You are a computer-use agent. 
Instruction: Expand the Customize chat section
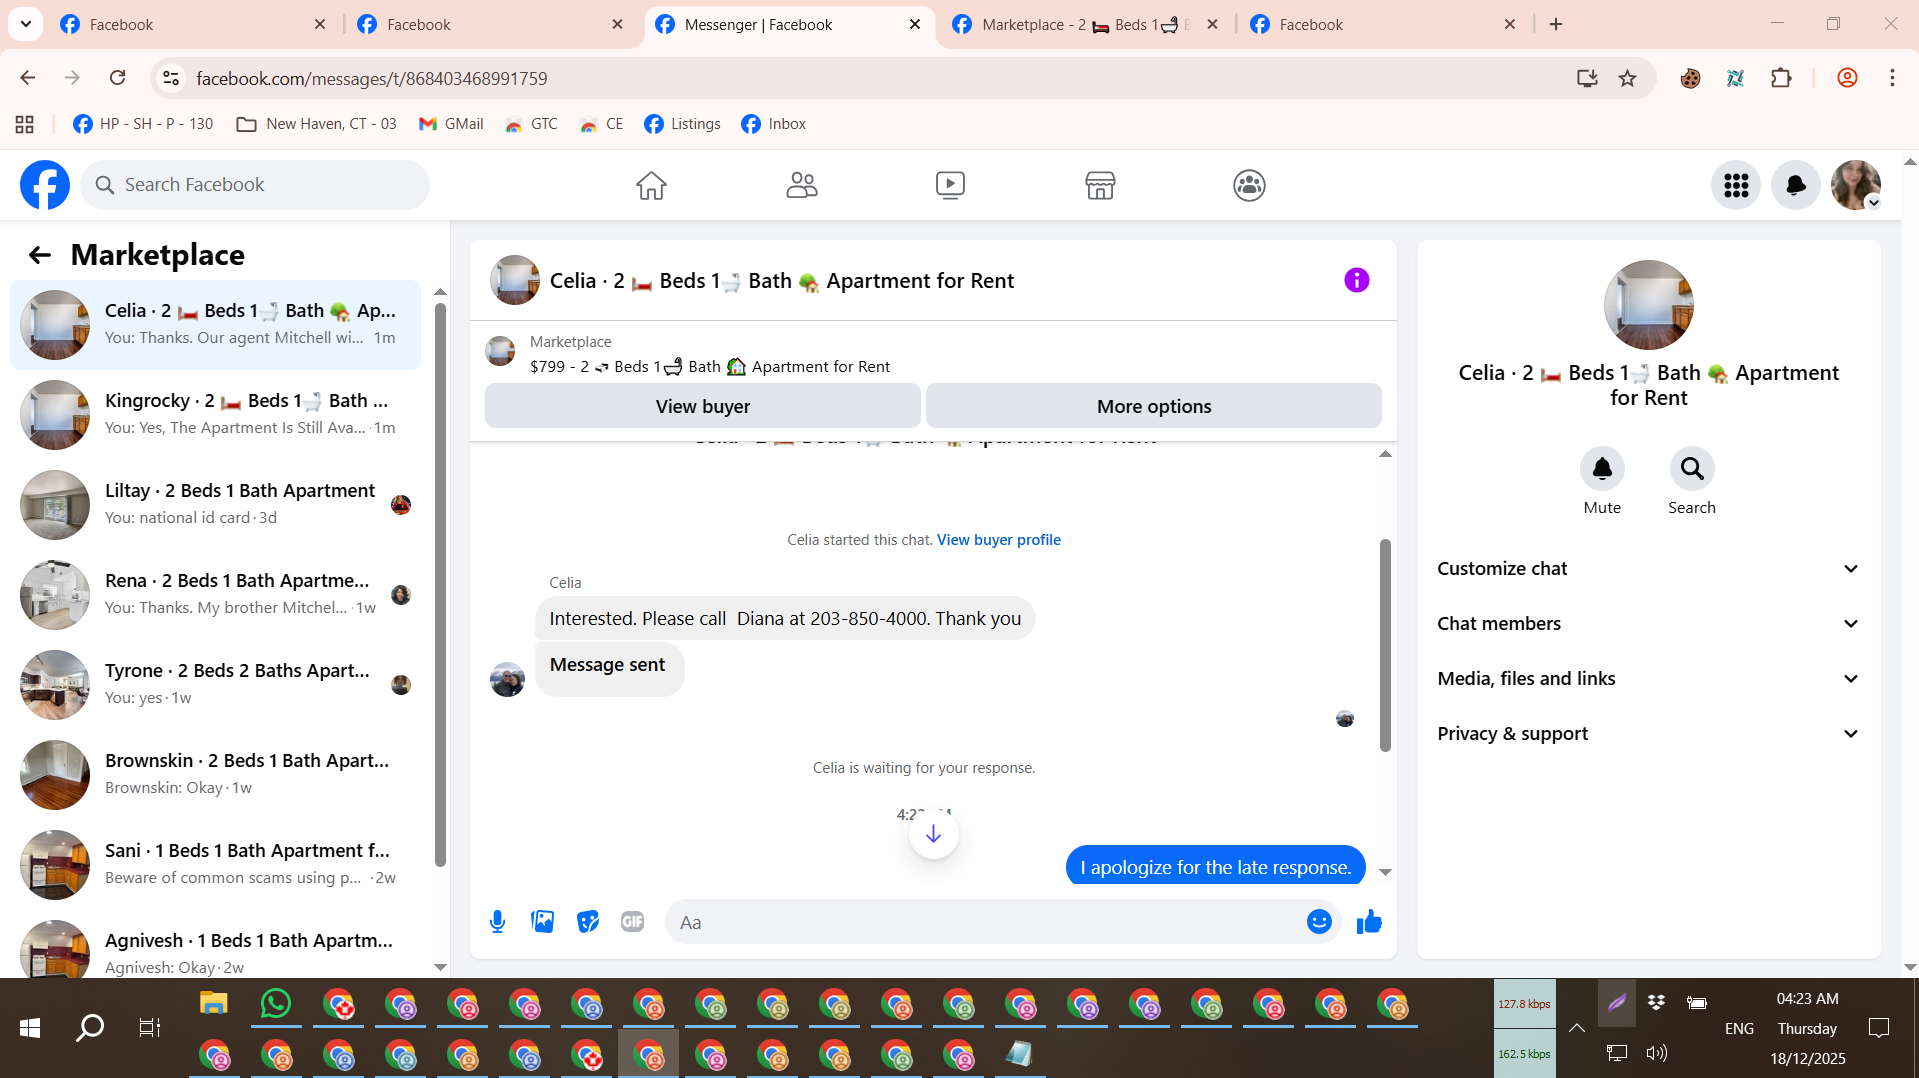click(1648, 569)
